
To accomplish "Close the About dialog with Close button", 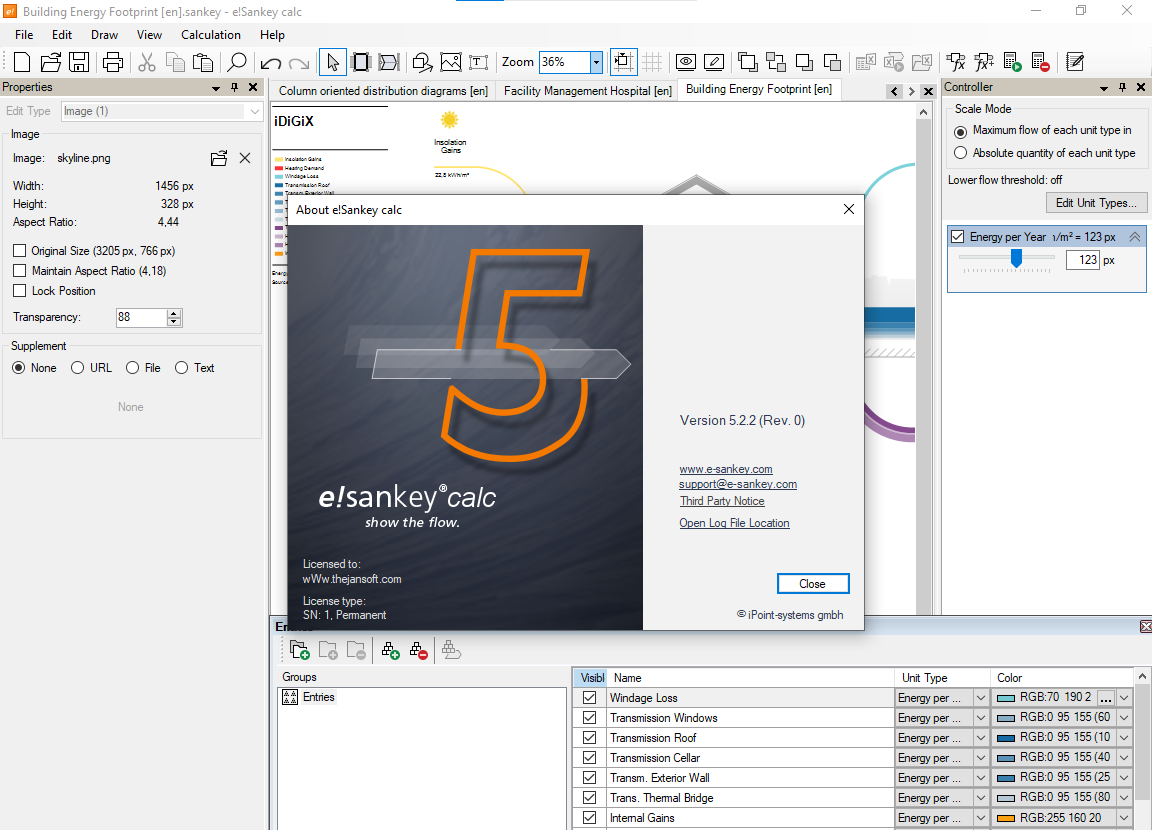I will tap(813, 583).
